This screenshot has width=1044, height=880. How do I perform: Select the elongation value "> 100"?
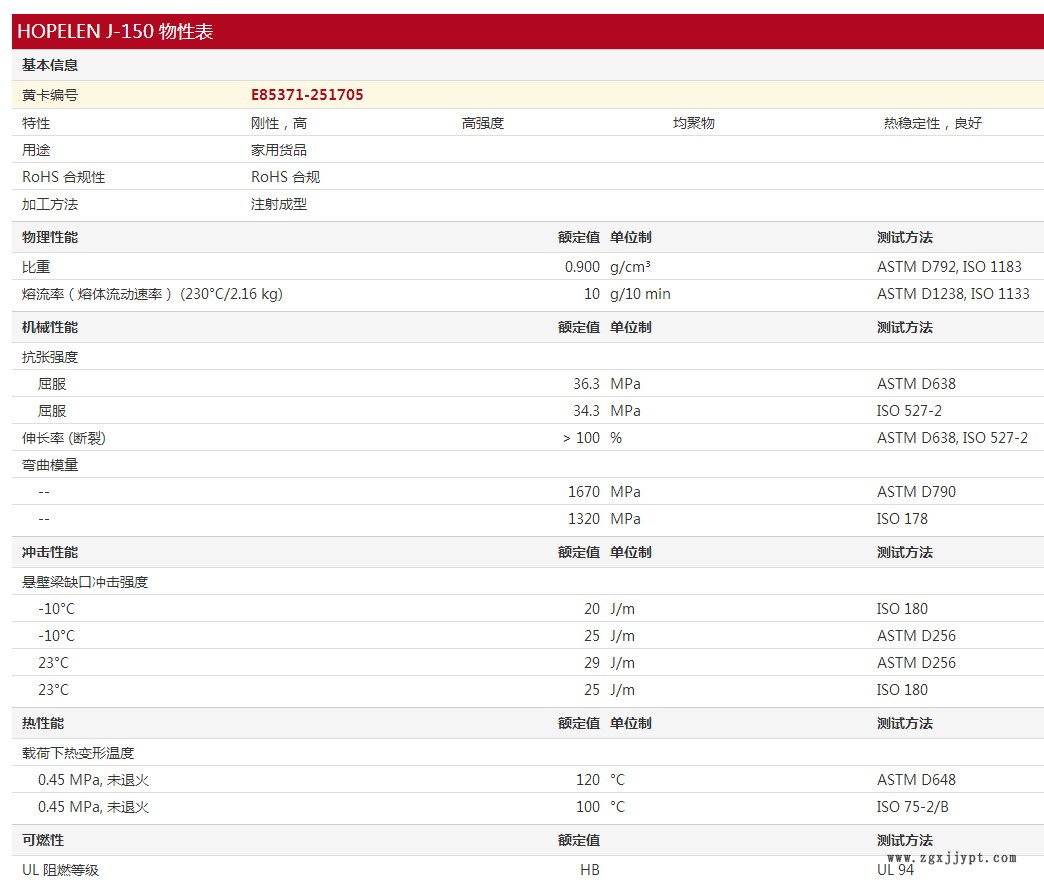(581, 438)
